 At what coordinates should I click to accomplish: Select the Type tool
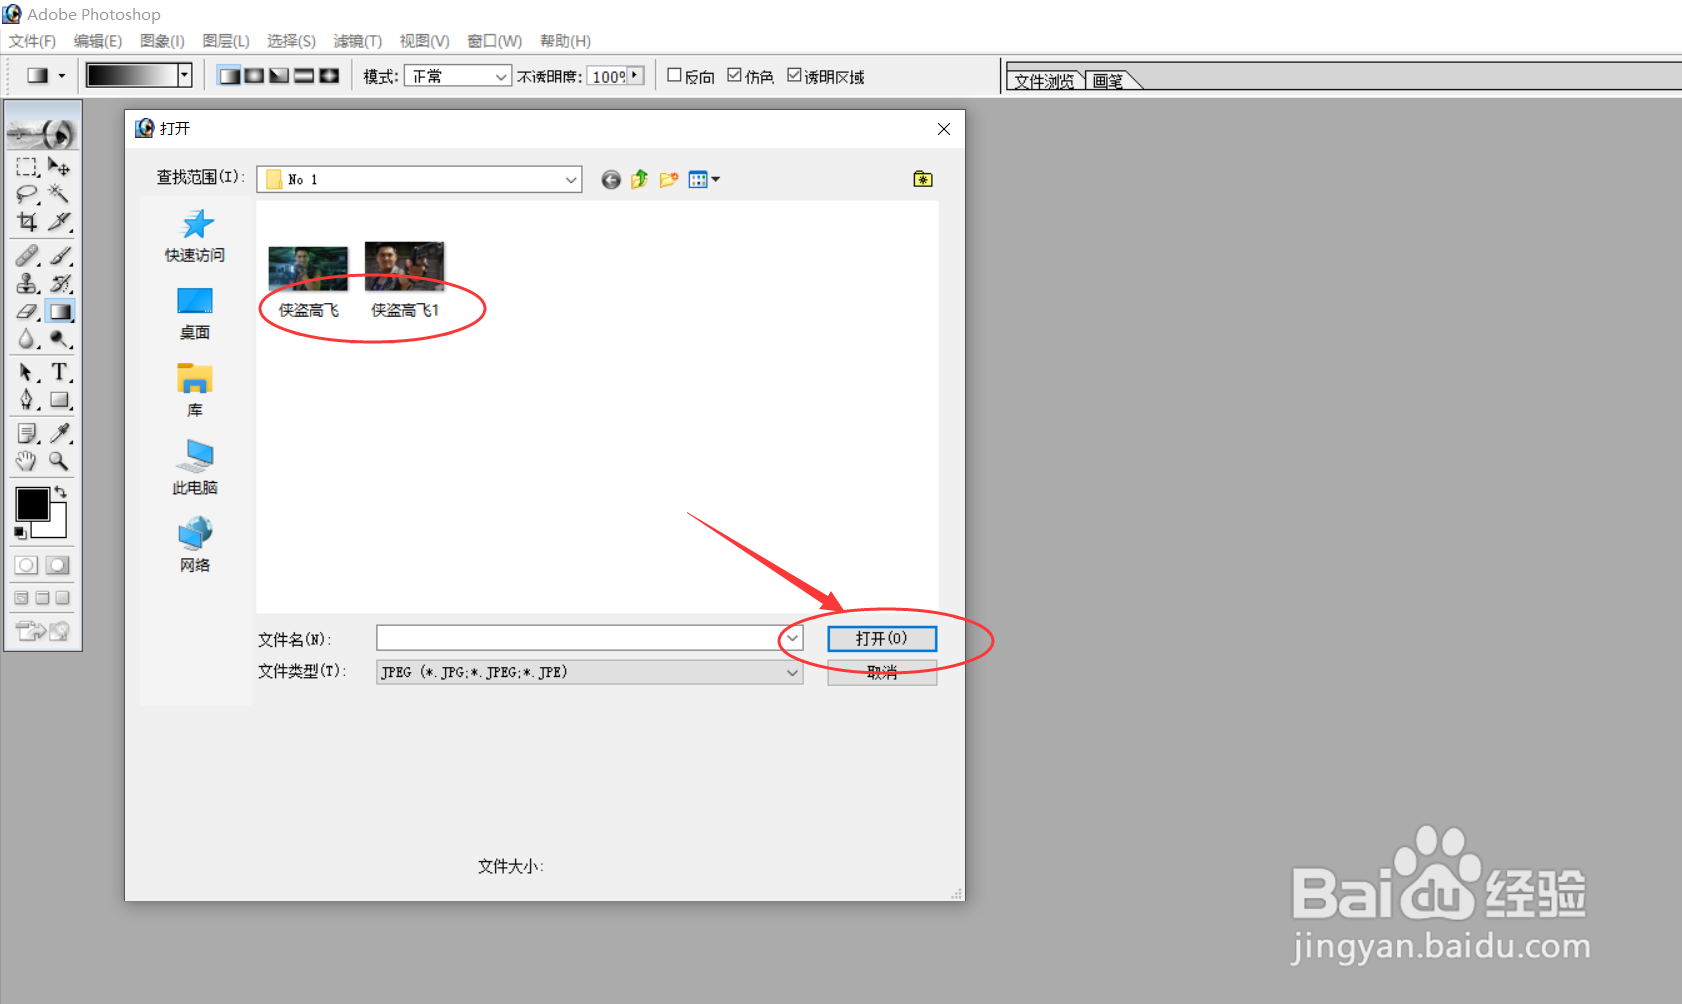coord(59,373)
